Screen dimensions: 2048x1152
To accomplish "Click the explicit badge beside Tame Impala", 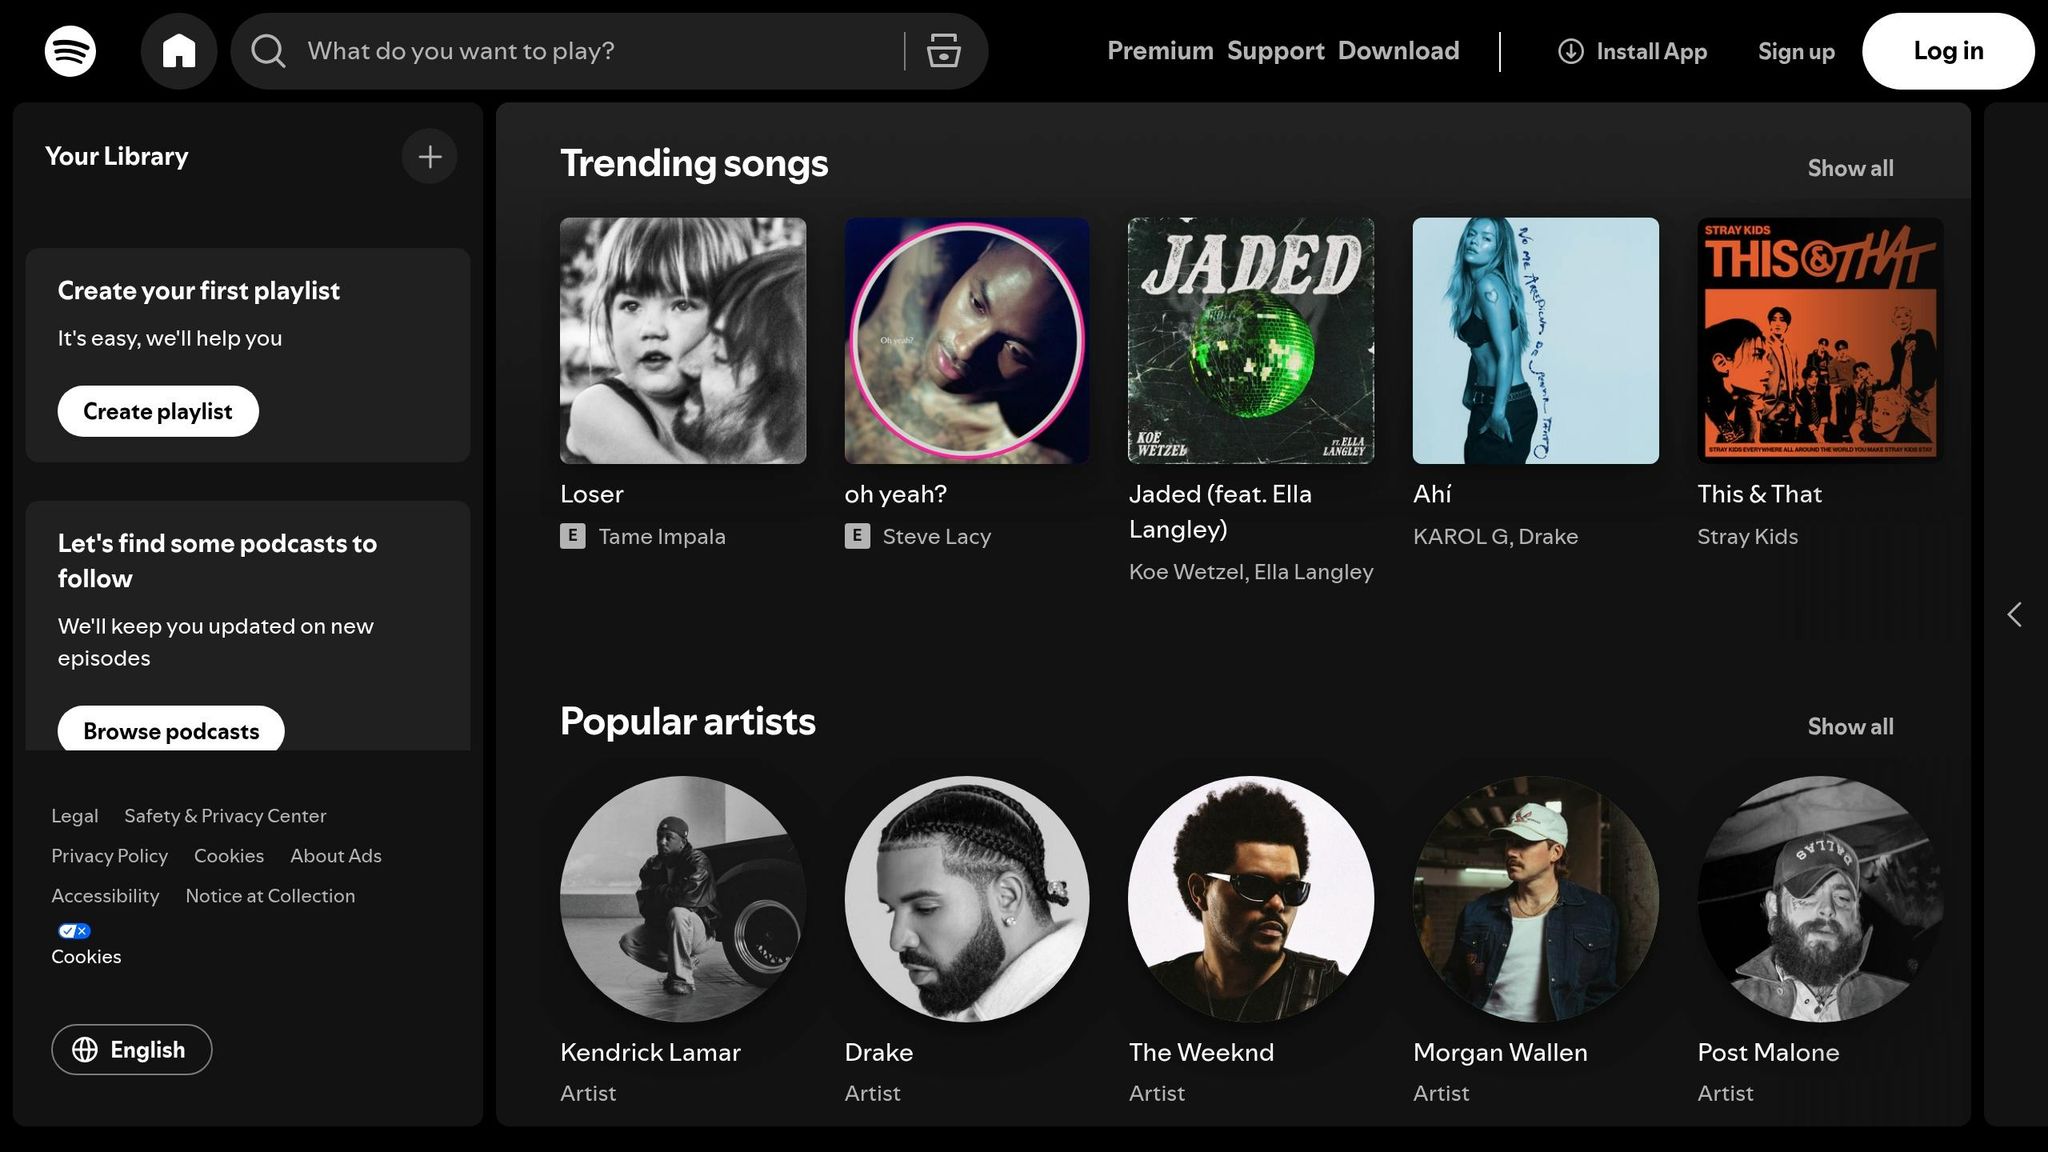I will click(573, 536).
